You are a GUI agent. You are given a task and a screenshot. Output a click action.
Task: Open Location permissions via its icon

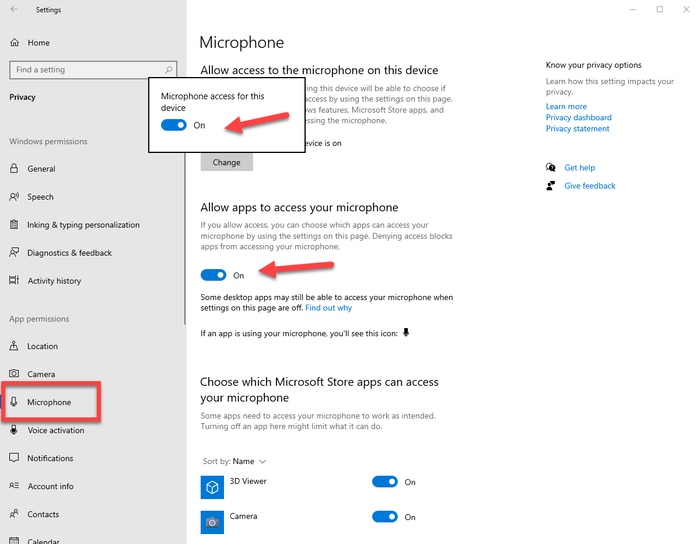click(x=15, y=346)
